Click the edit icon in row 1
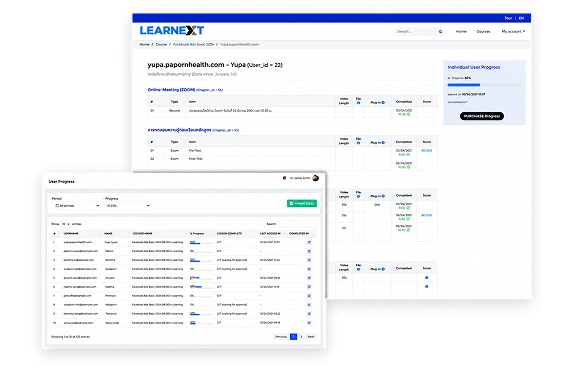 (309, 242)
